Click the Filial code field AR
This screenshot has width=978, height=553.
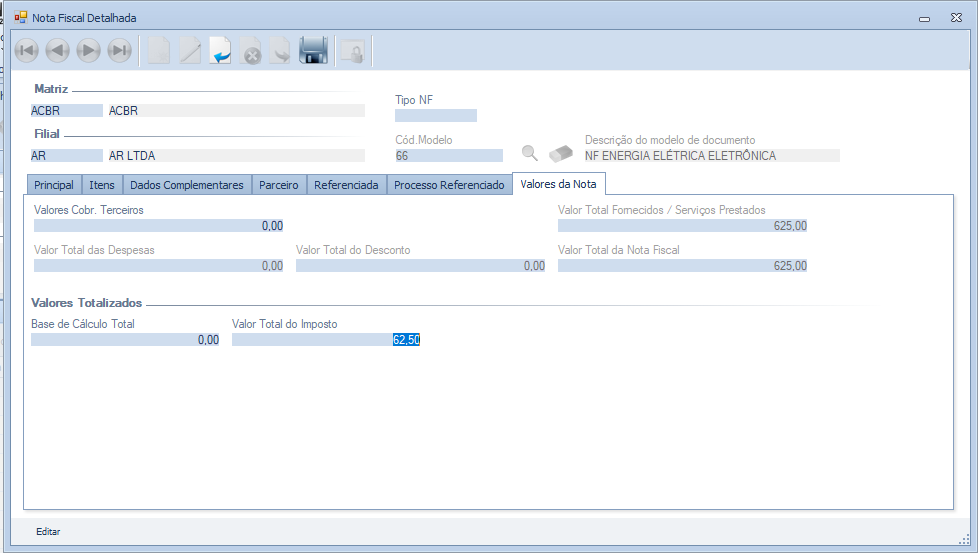(67, 156)
